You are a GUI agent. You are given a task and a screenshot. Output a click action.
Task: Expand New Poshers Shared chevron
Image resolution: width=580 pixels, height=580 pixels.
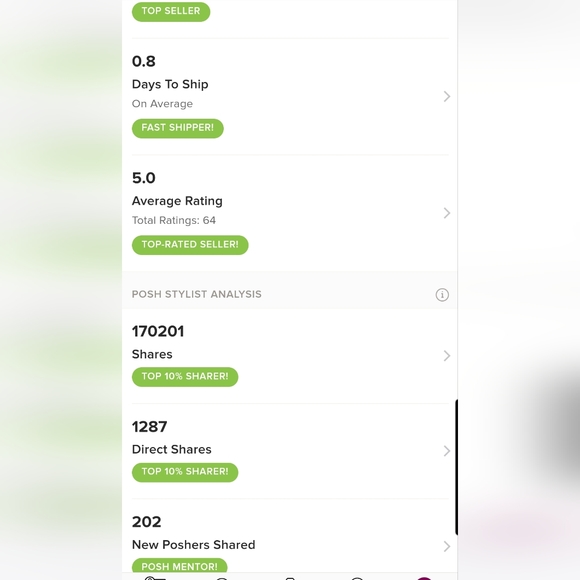(x=446, y=546)
